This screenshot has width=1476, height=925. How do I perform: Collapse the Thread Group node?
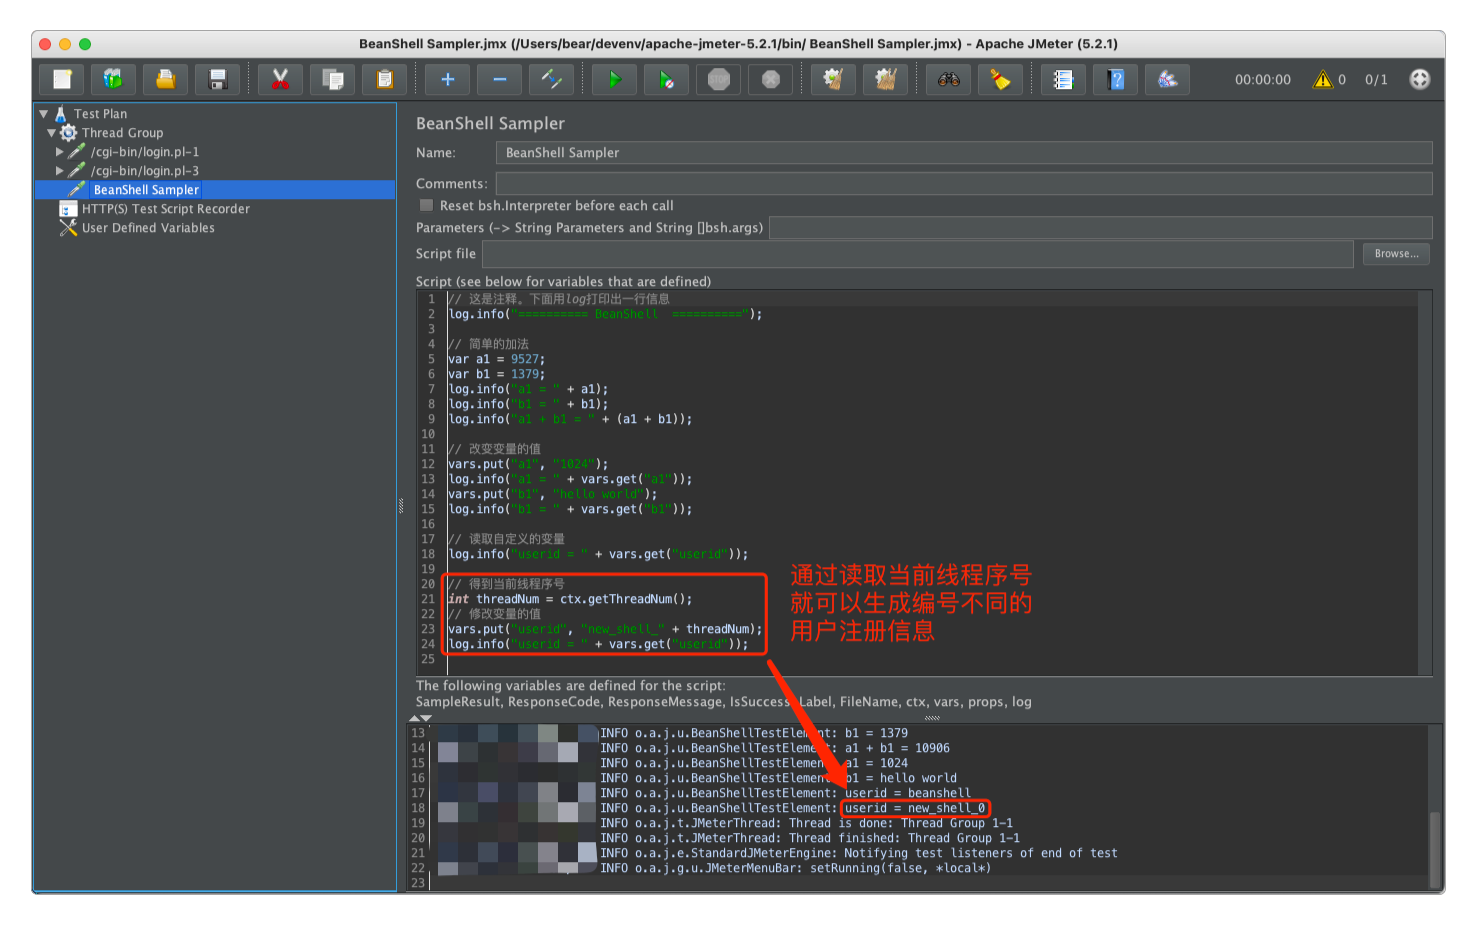point(52,133)
